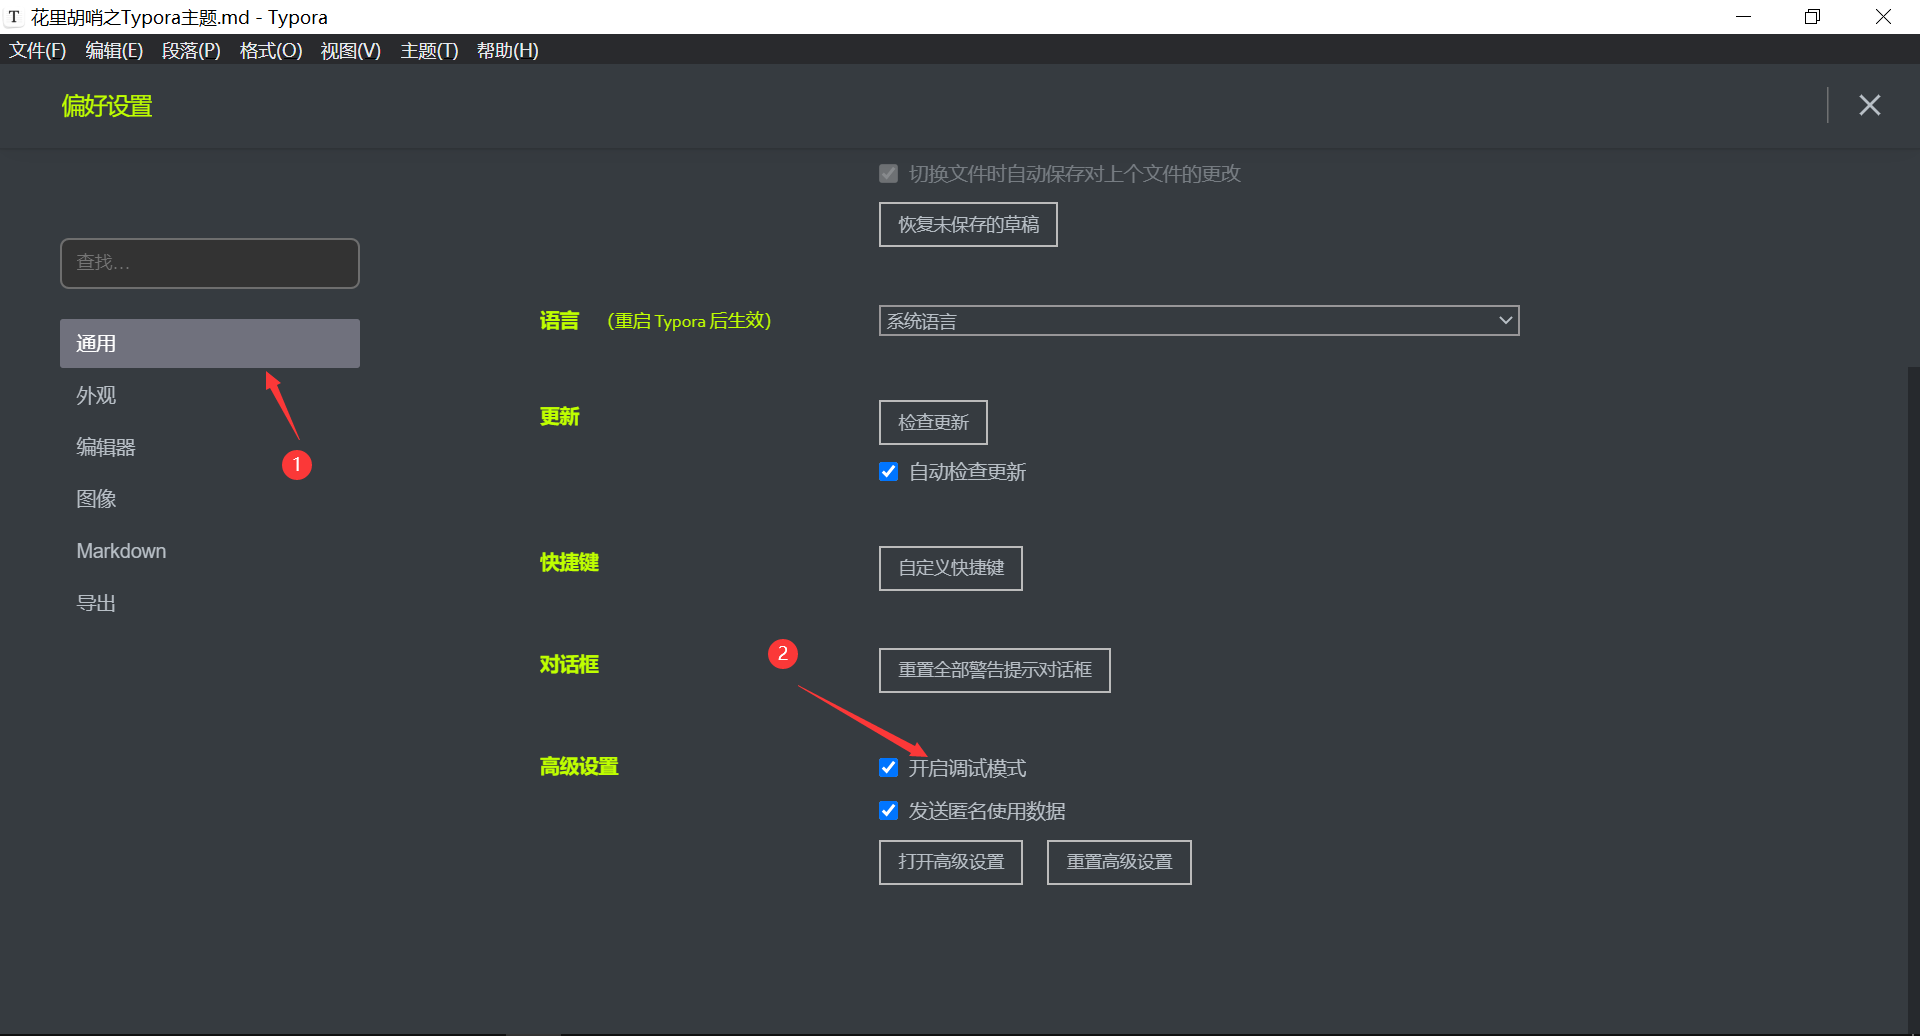Click the 高级设置 section label
The height and width of the screenshot is (1036, 1920).
click(579, 766)
